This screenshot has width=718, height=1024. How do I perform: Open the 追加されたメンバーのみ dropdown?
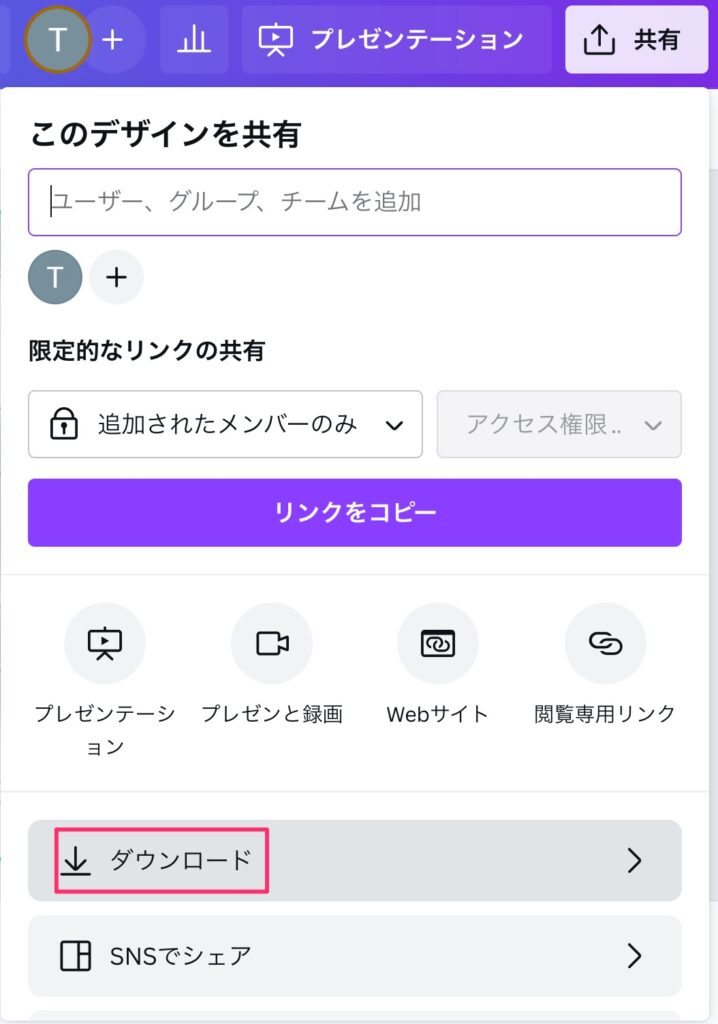coord(225,424)
